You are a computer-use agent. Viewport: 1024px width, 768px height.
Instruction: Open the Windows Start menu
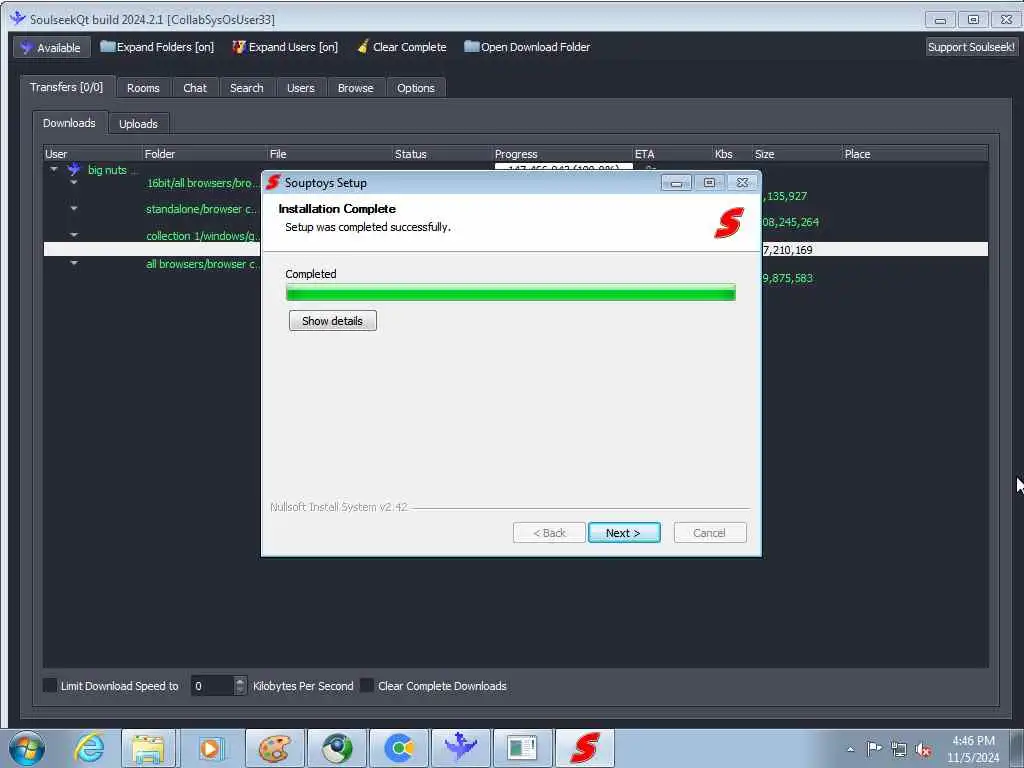coord(27,748)
